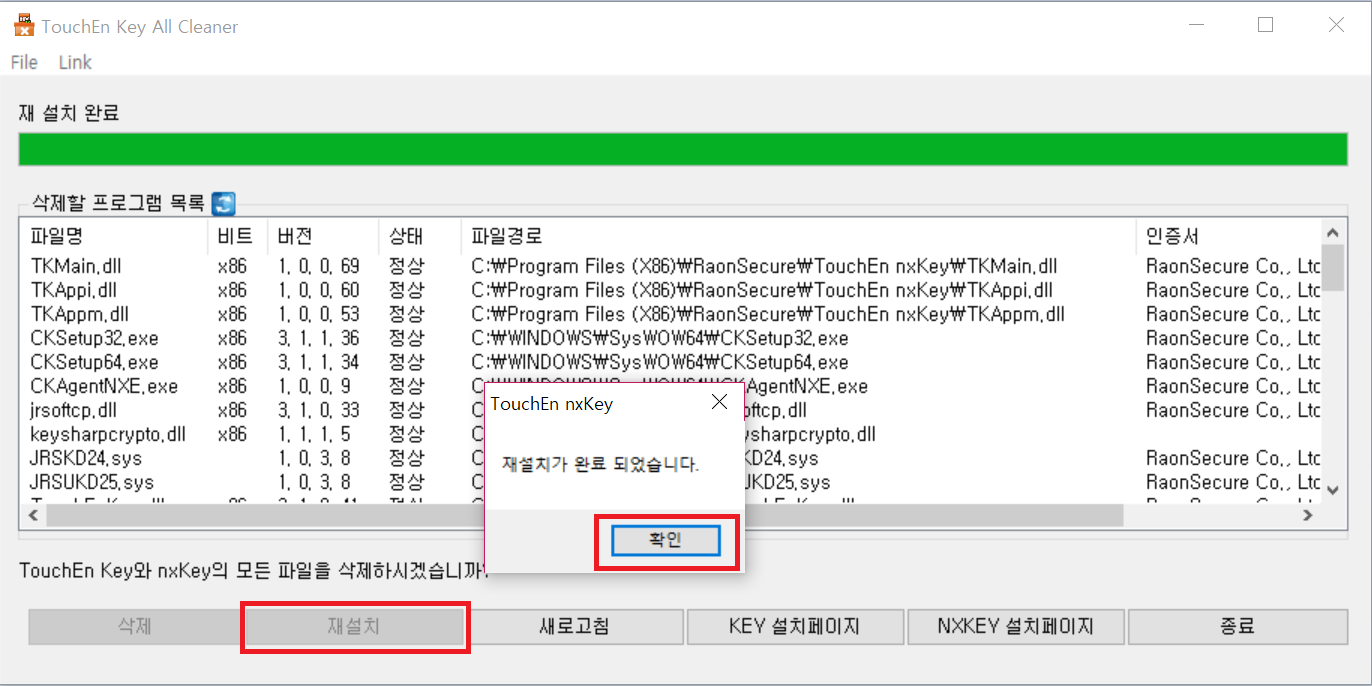Open the NXKEY 설치페이지 button
This screenshot has width=1372, height=686.
(1015, 627)
